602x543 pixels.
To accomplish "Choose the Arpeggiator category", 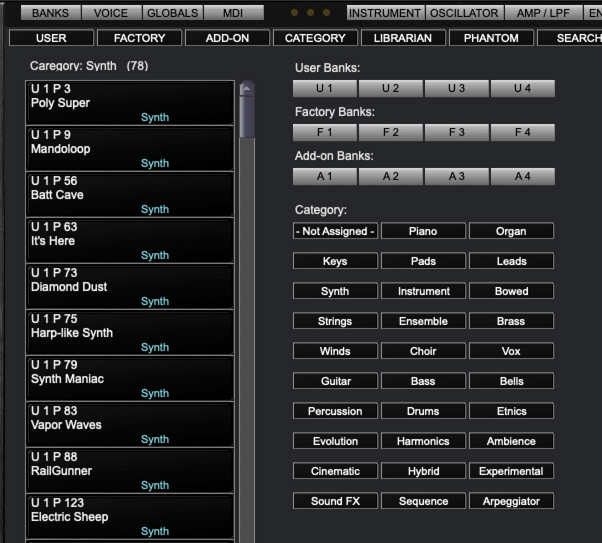I will click(x=511, y=500).
